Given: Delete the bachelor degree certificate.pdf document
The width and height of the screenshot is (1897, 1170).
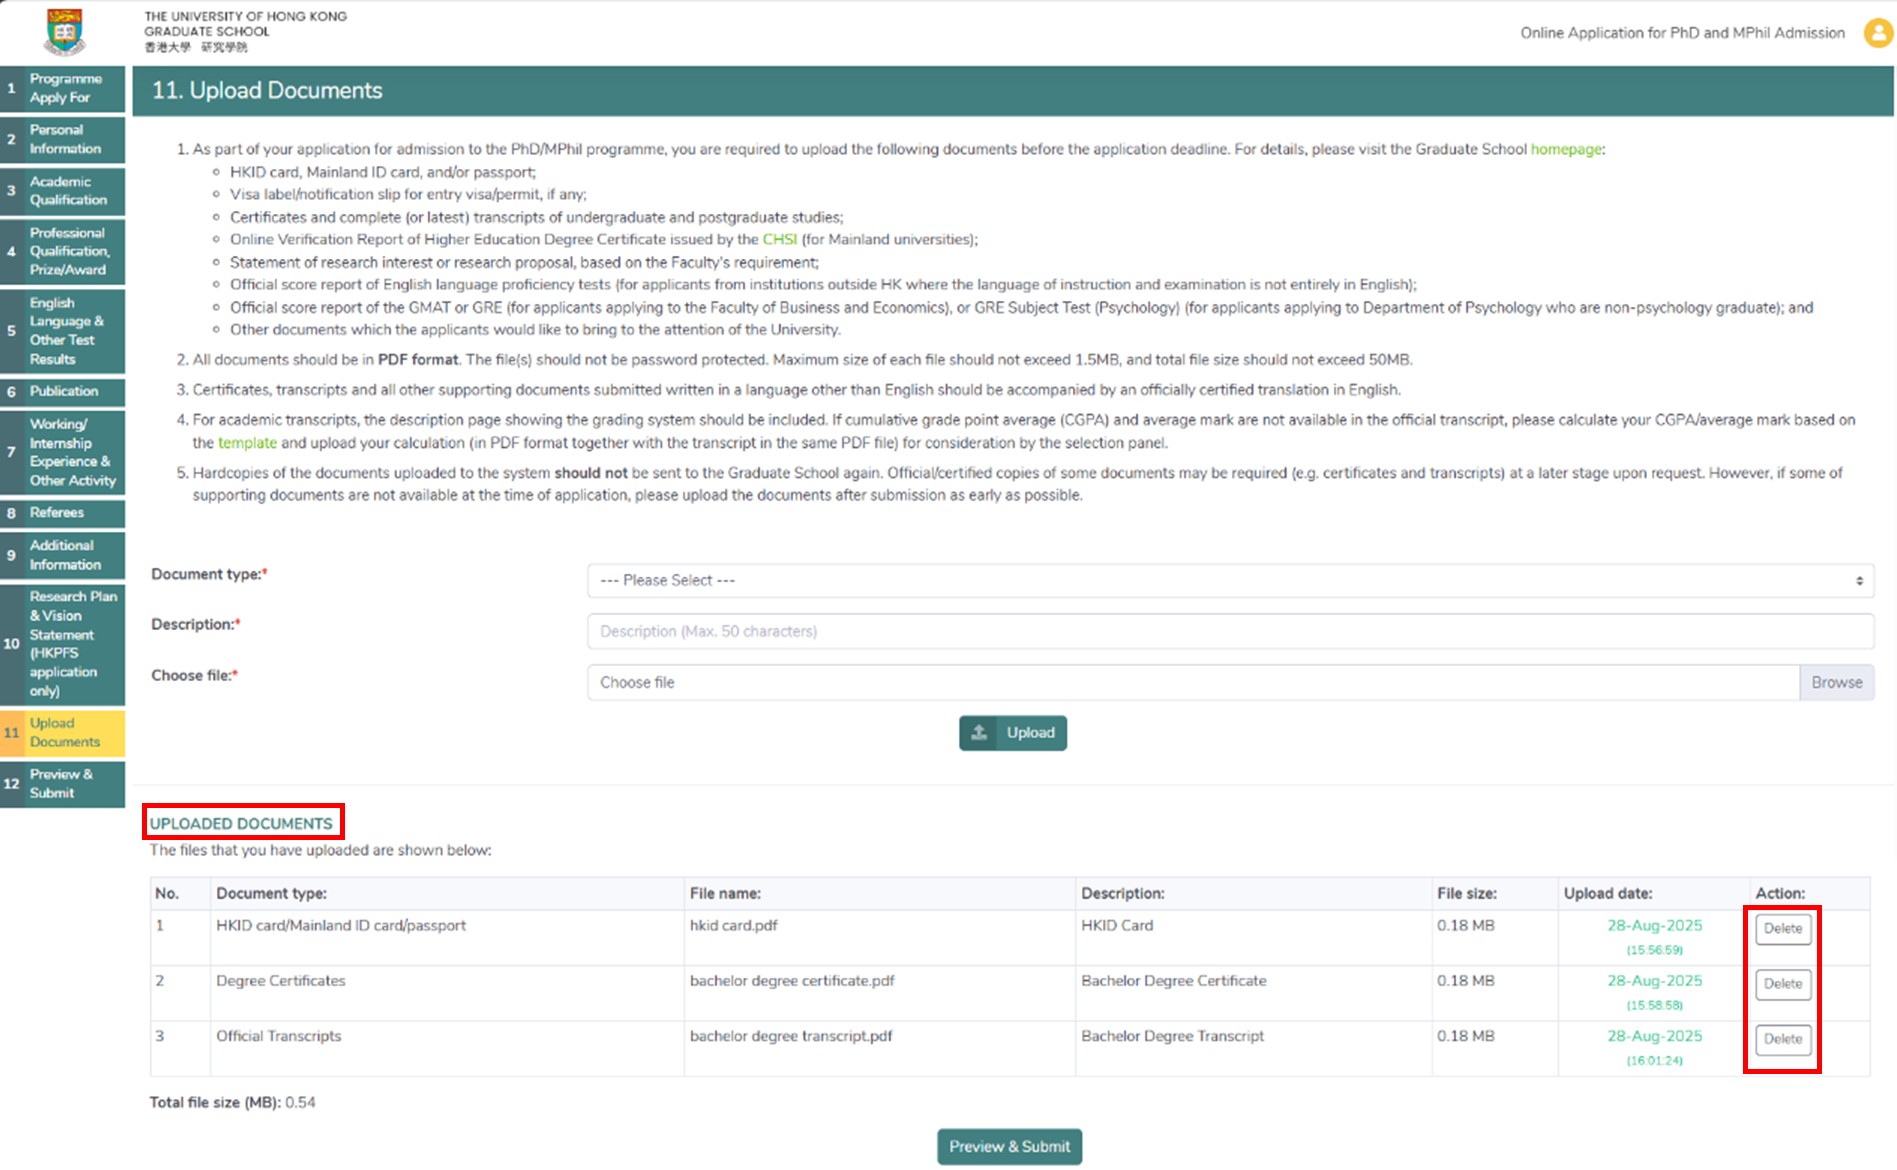Looking at the screenshot, I should pos(1783,984).
